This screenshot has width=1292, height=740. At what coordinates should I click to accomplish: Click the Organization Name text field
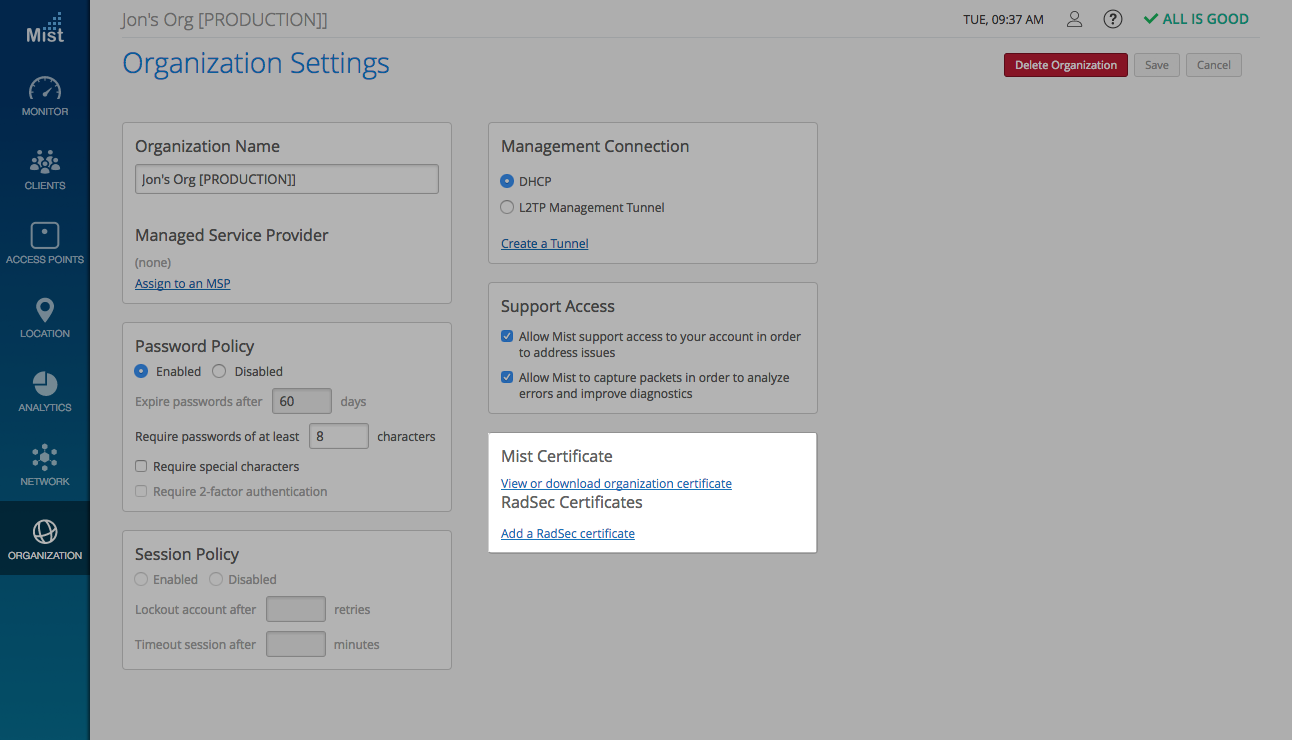[x=286, y=179]
